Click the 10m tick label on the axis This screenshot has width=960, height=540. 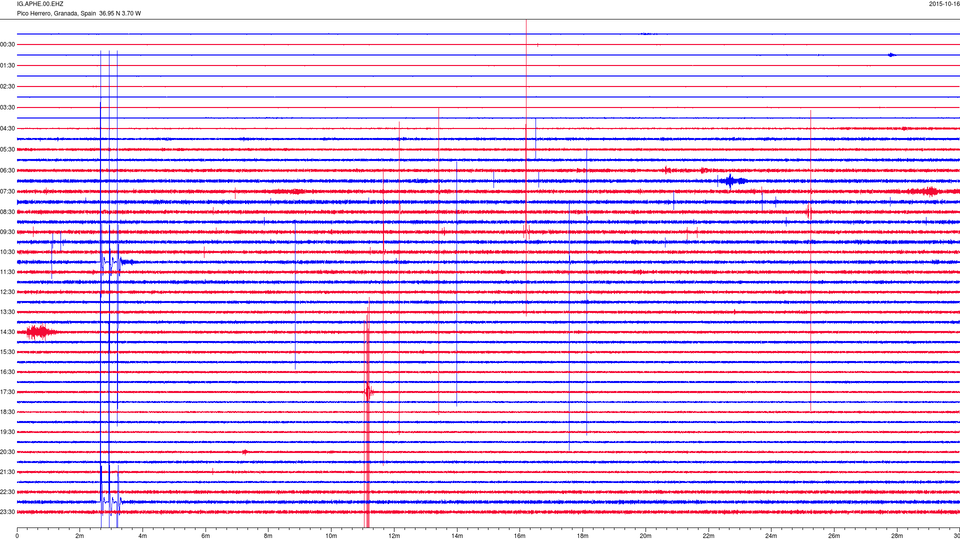tap(331, 536)
